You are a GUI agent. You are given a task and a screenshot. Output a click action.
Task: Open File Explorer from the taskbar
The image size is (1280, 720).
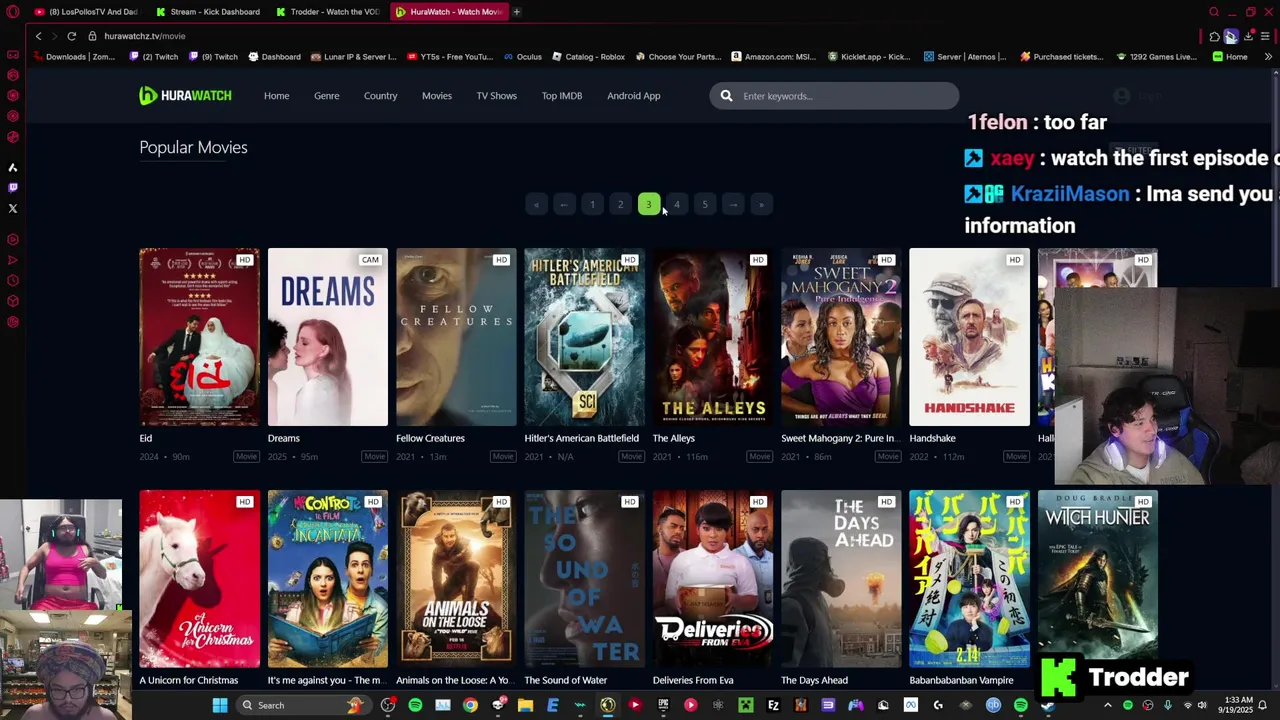(x=525, y=705)
